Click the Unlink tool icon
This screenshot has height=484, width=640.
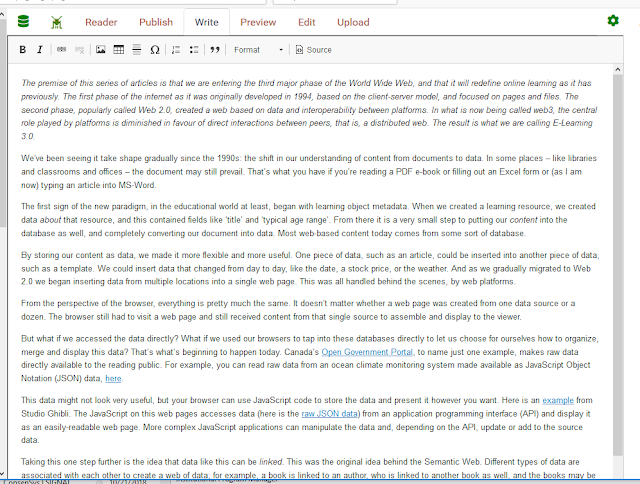pos(80,50)
